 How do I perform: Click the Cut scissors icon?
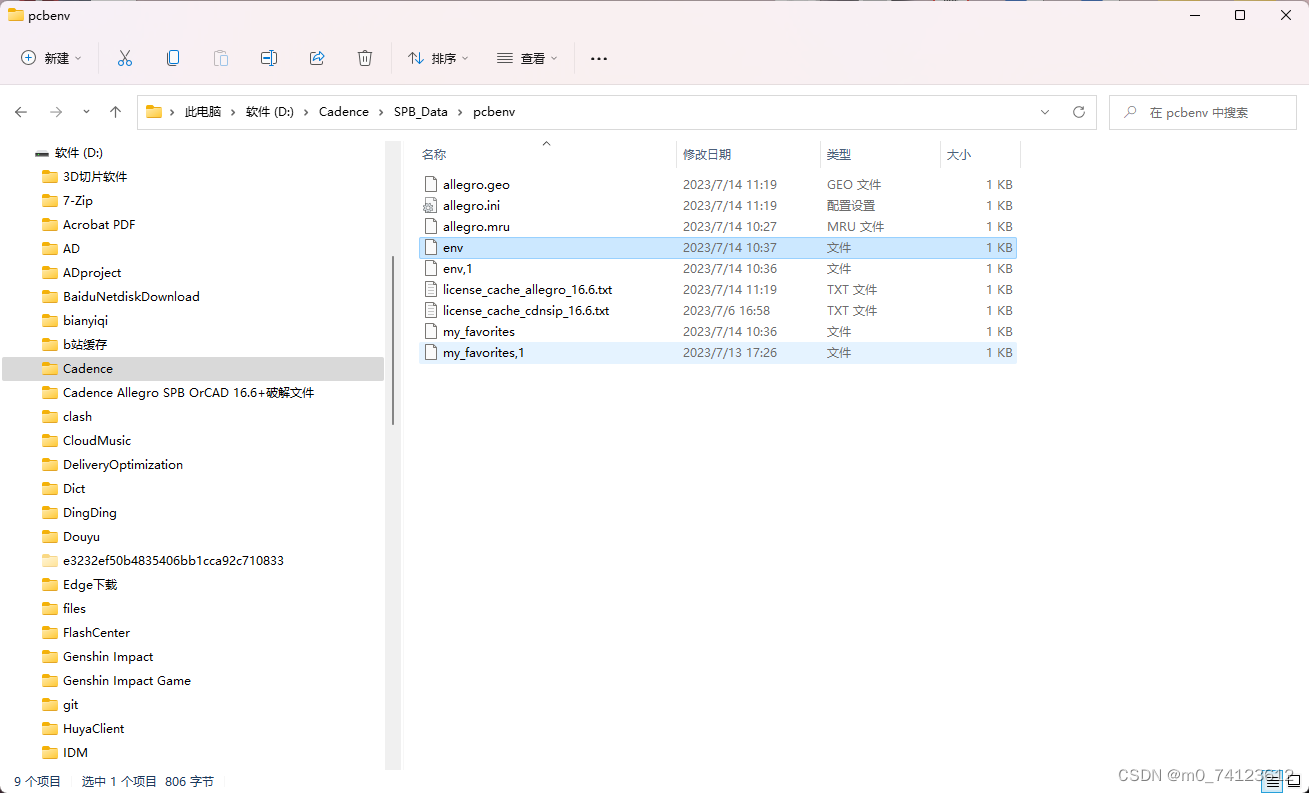point(125,58)
